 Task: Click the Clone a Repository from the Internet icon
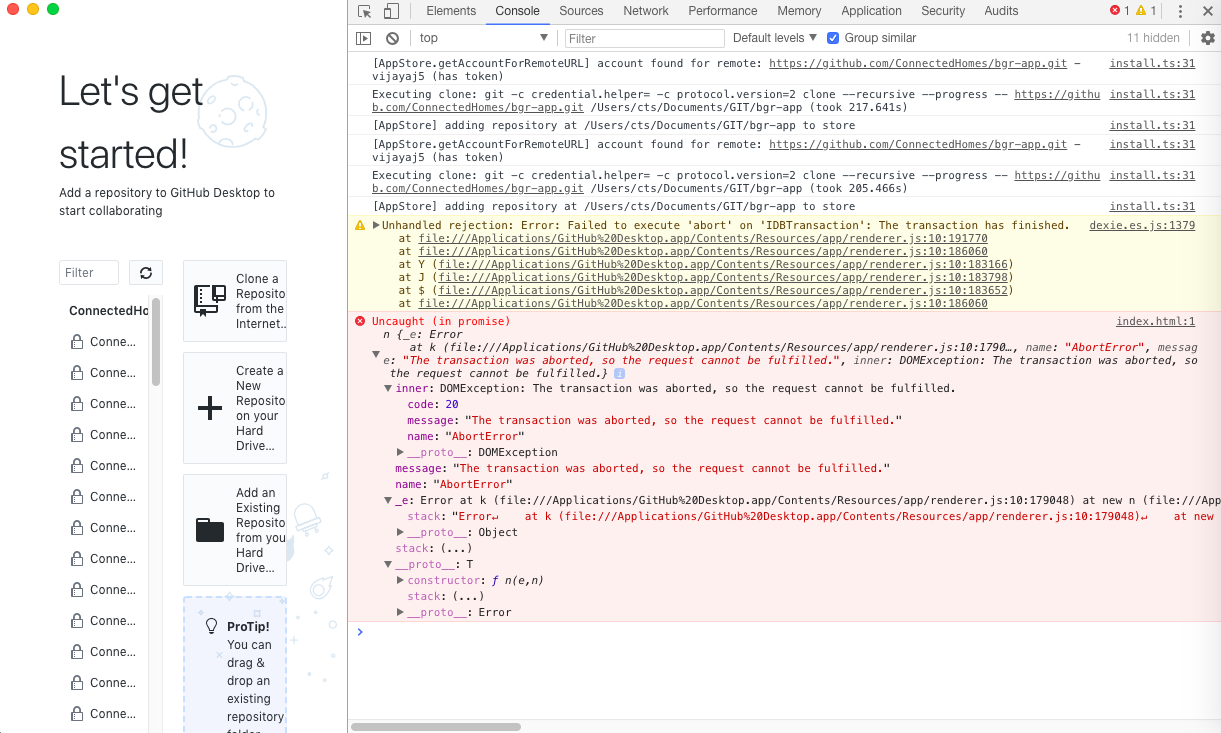tap(210, 297)
